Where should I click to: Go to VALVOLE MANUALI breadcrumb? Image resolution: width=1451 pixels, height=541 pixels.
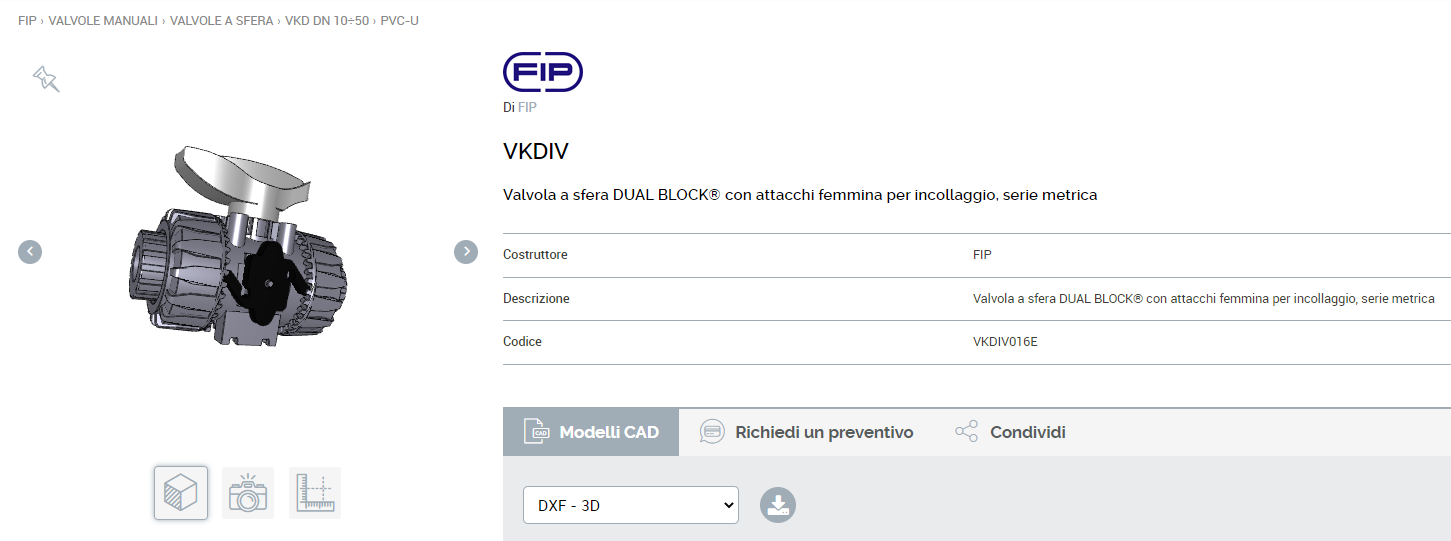[103, 20]
